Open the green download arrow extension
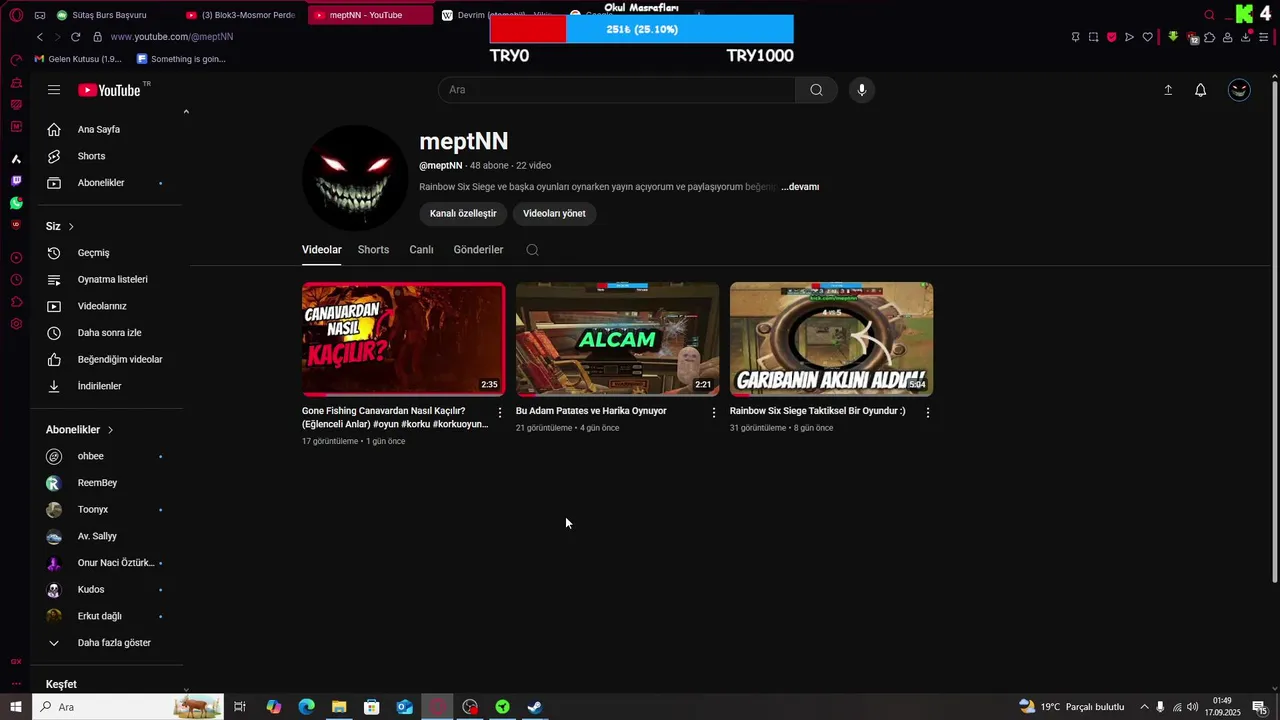Viewport: 1280px width, 720px height. pos(1173,37)
